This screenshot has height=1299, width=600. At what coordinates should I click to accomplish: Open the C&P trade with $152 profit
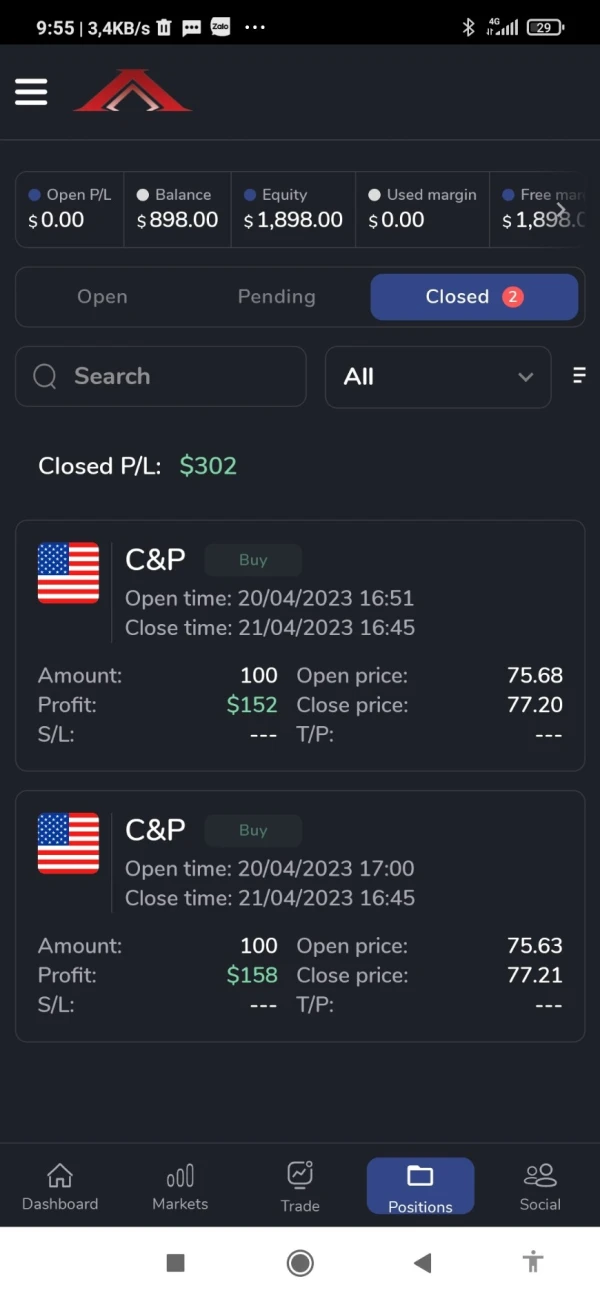tap(300, 646)
